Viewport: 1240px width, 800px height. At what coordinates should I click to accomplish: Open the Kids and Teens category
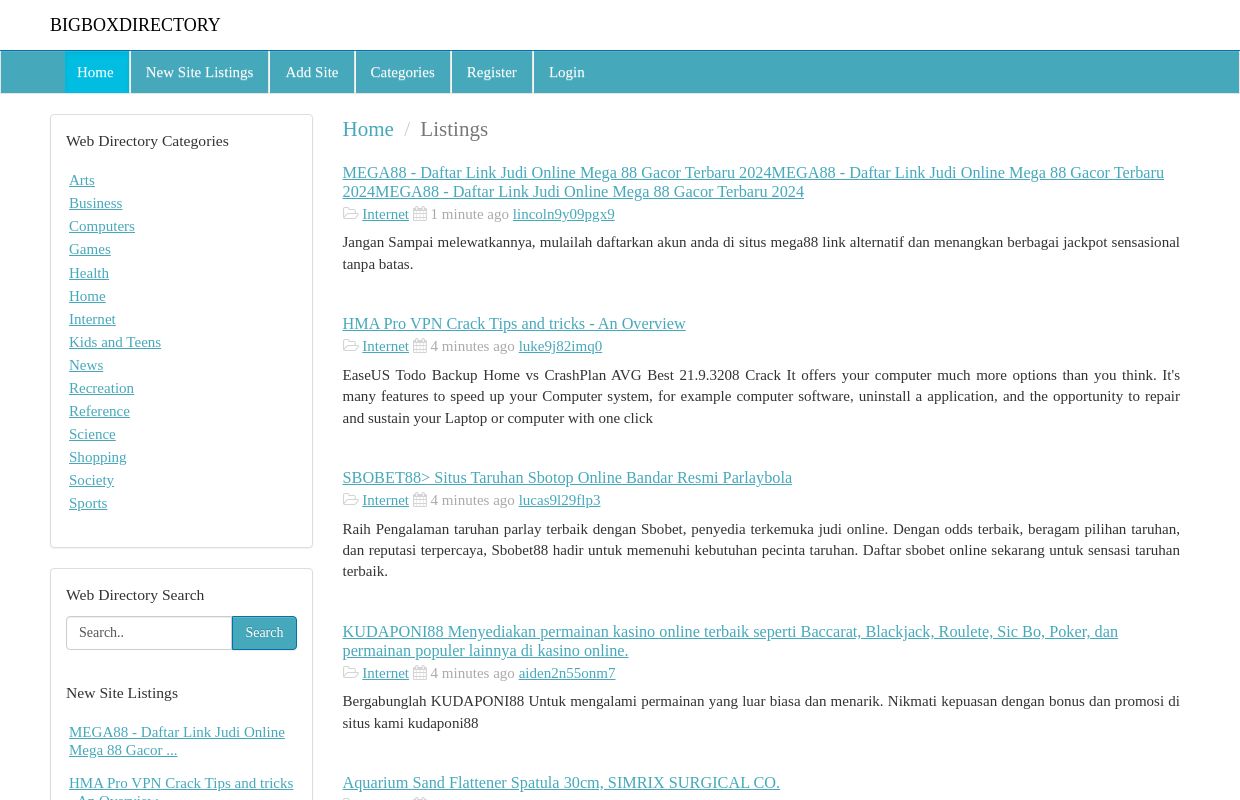[x=115, y=342]
